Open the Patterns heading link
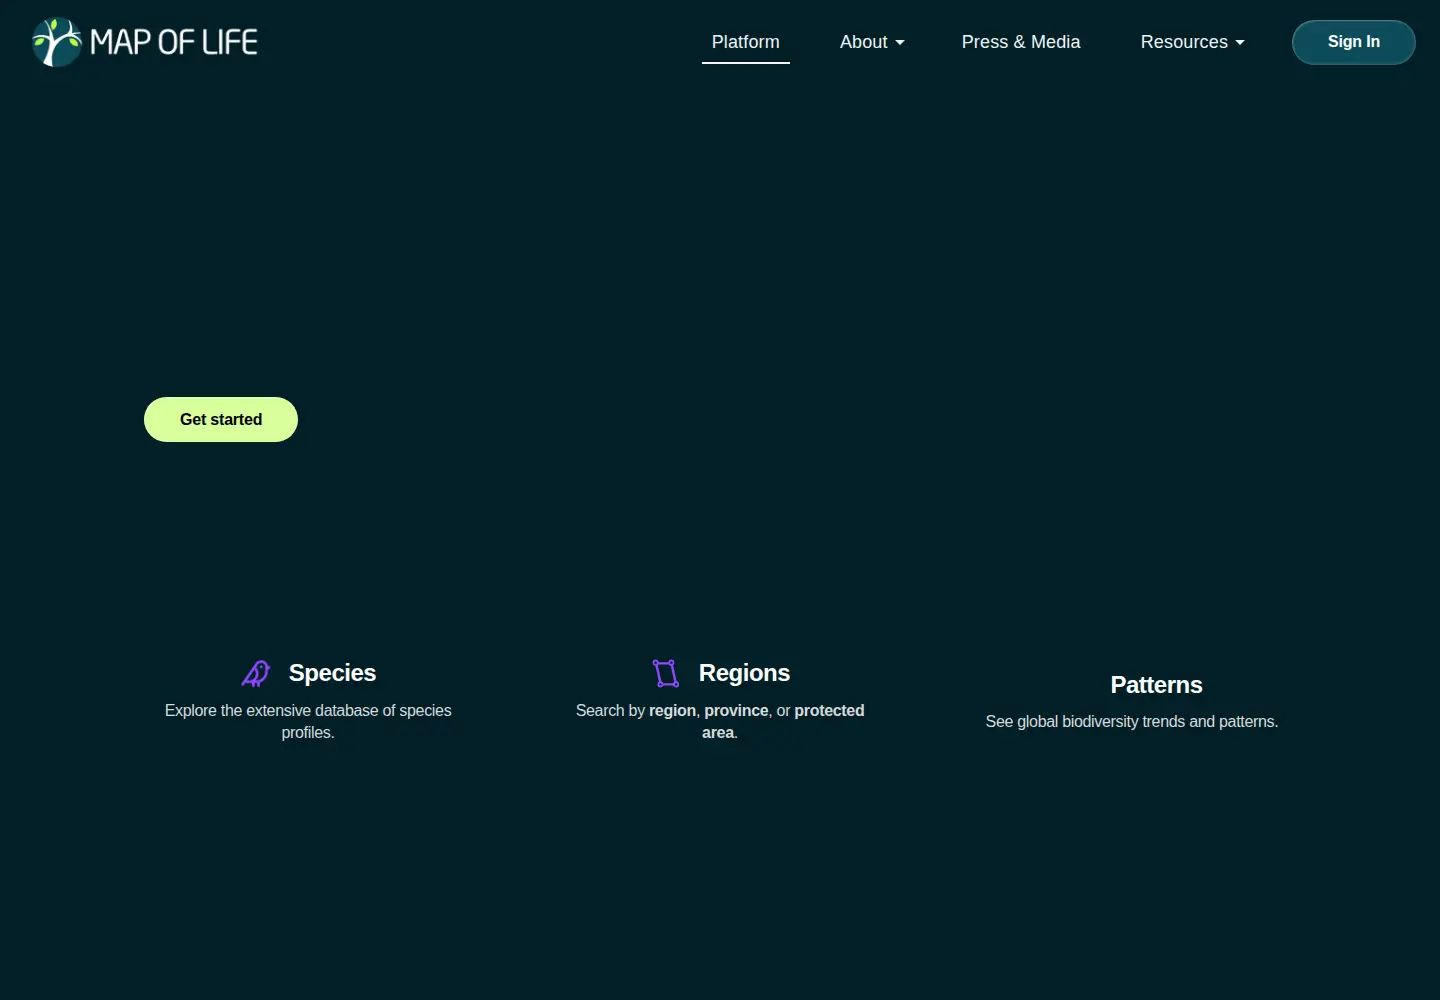The width and height of the screenshot is (1440, 1000). (x=1156, y=685)
